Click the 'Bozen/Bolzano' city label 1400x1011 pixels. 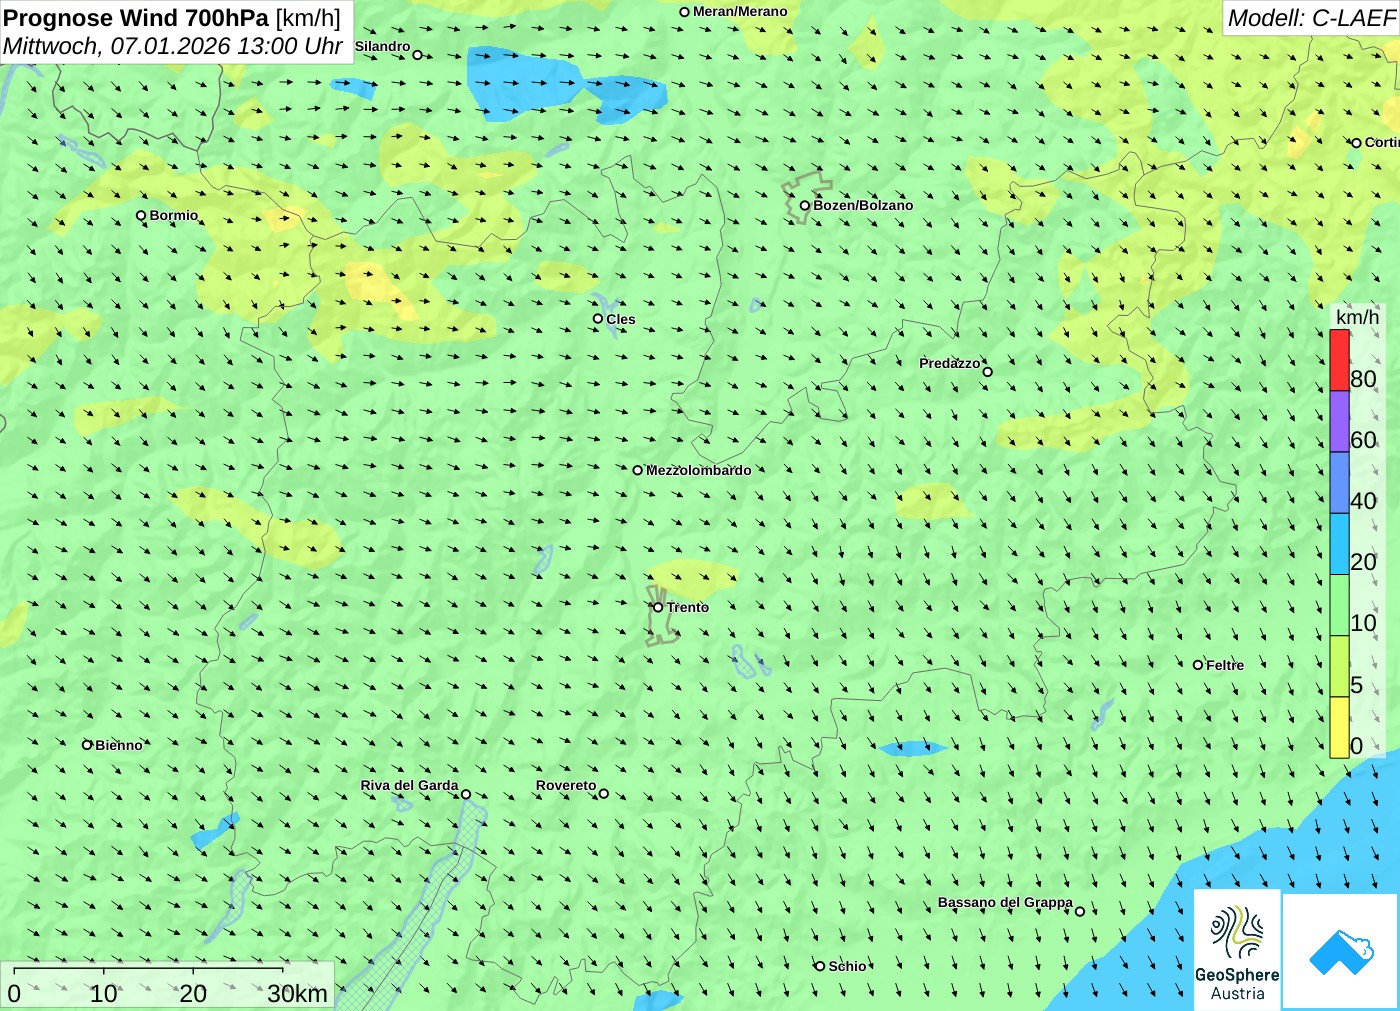coord(863,205)
